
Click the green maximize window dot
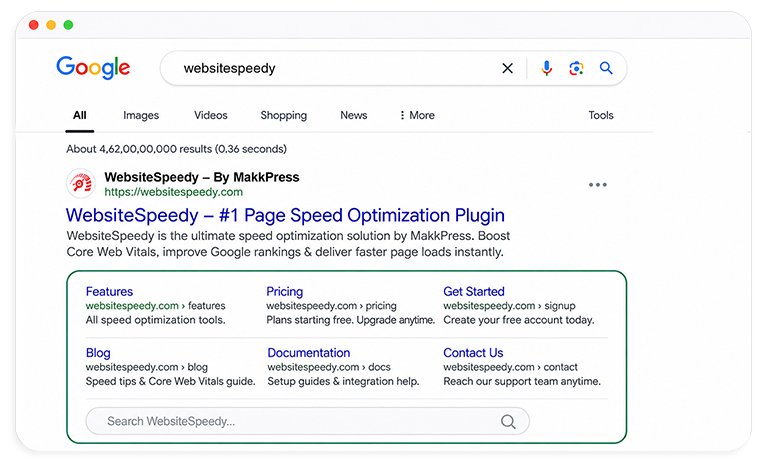pyautogui.click(x=69, y=25)
